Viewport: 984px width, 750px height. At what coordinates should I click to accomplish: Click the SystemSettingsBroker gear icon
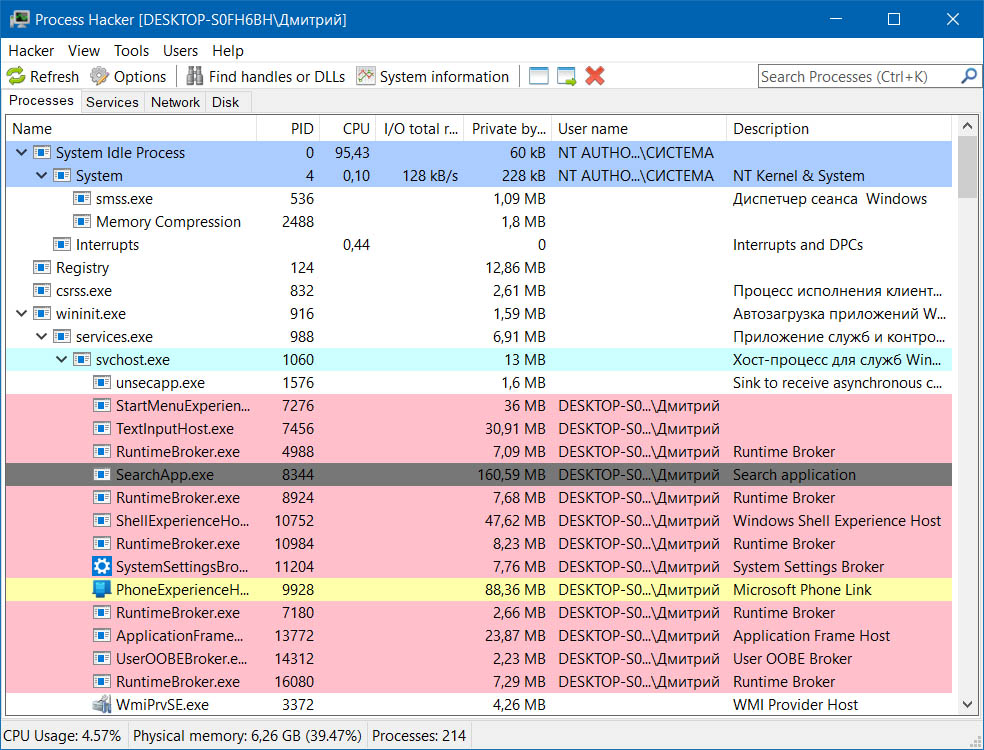[x=102, y=567]
